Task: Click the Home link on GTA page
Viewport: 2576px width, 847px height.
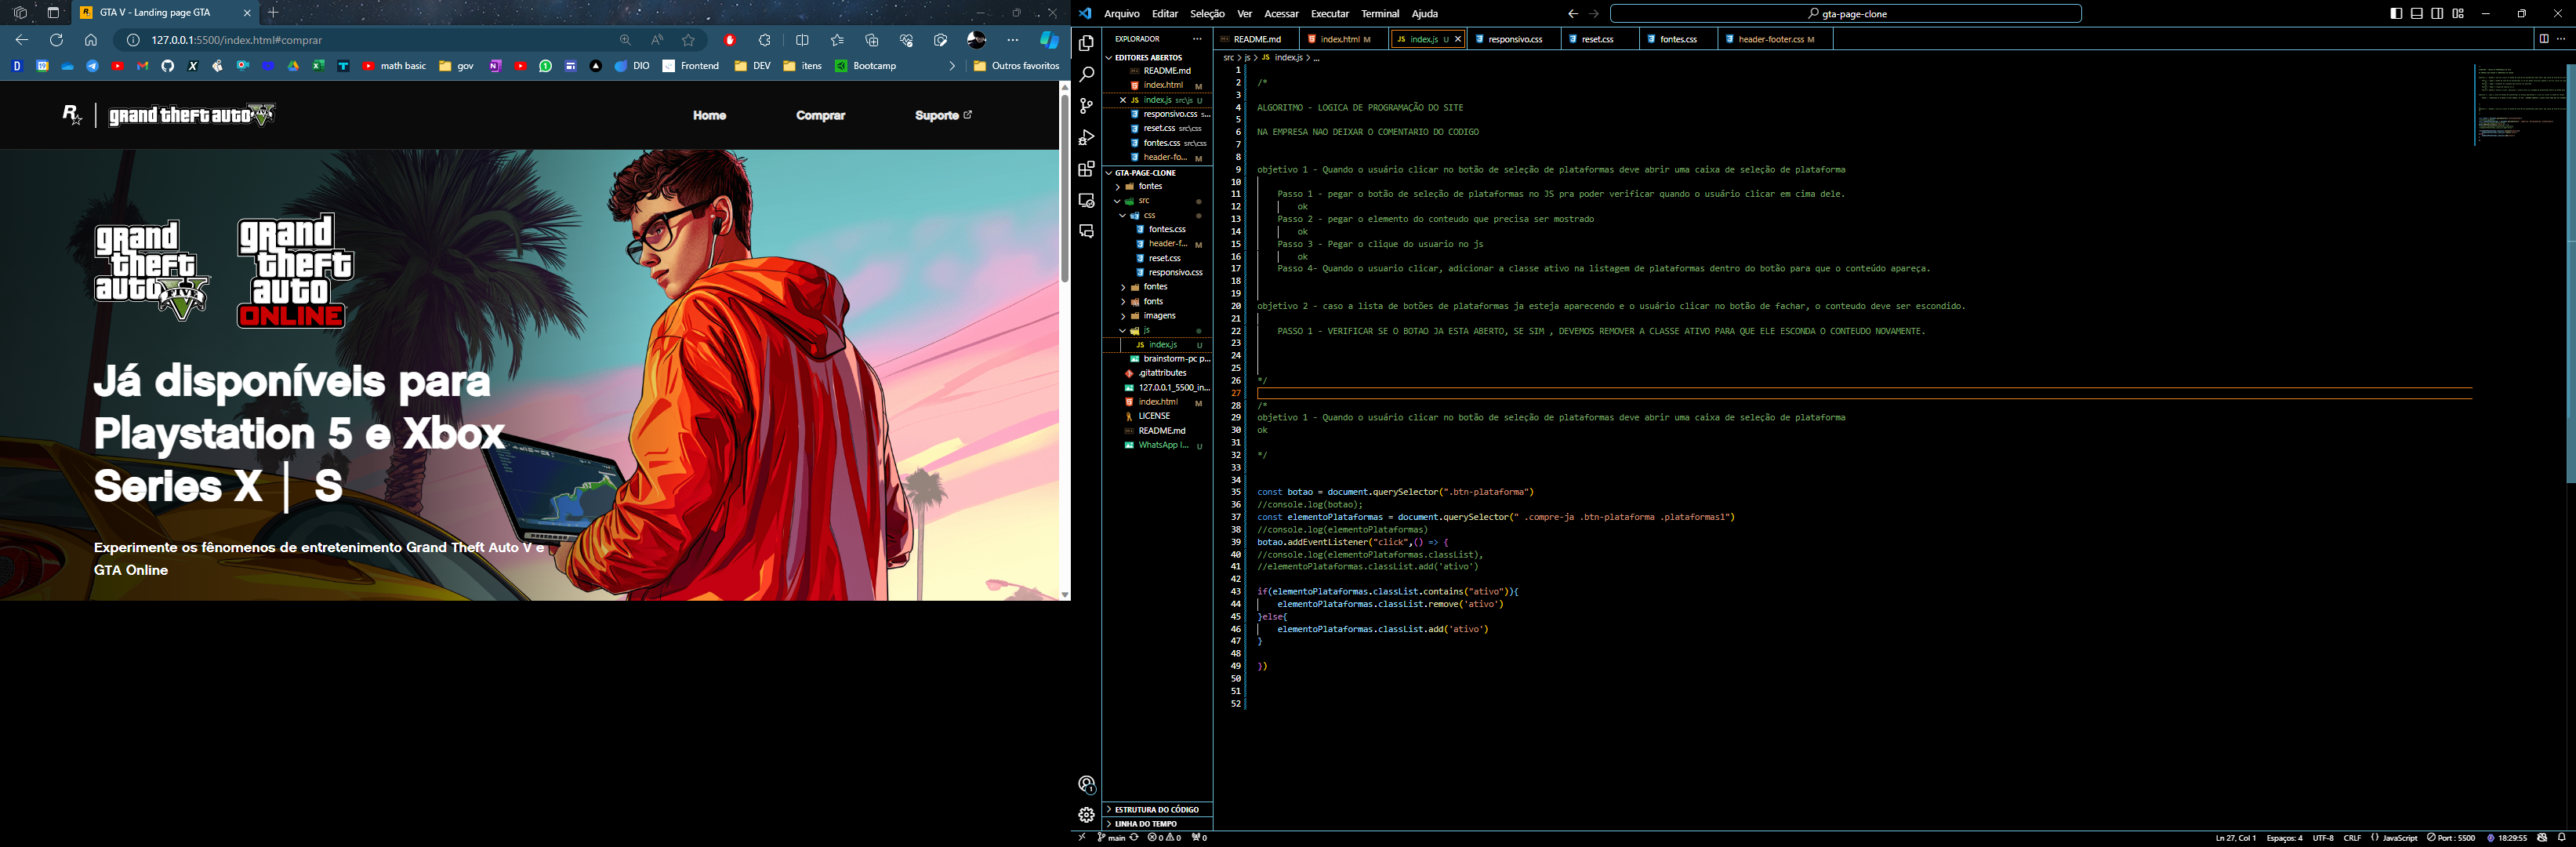Action: point(709,116)
